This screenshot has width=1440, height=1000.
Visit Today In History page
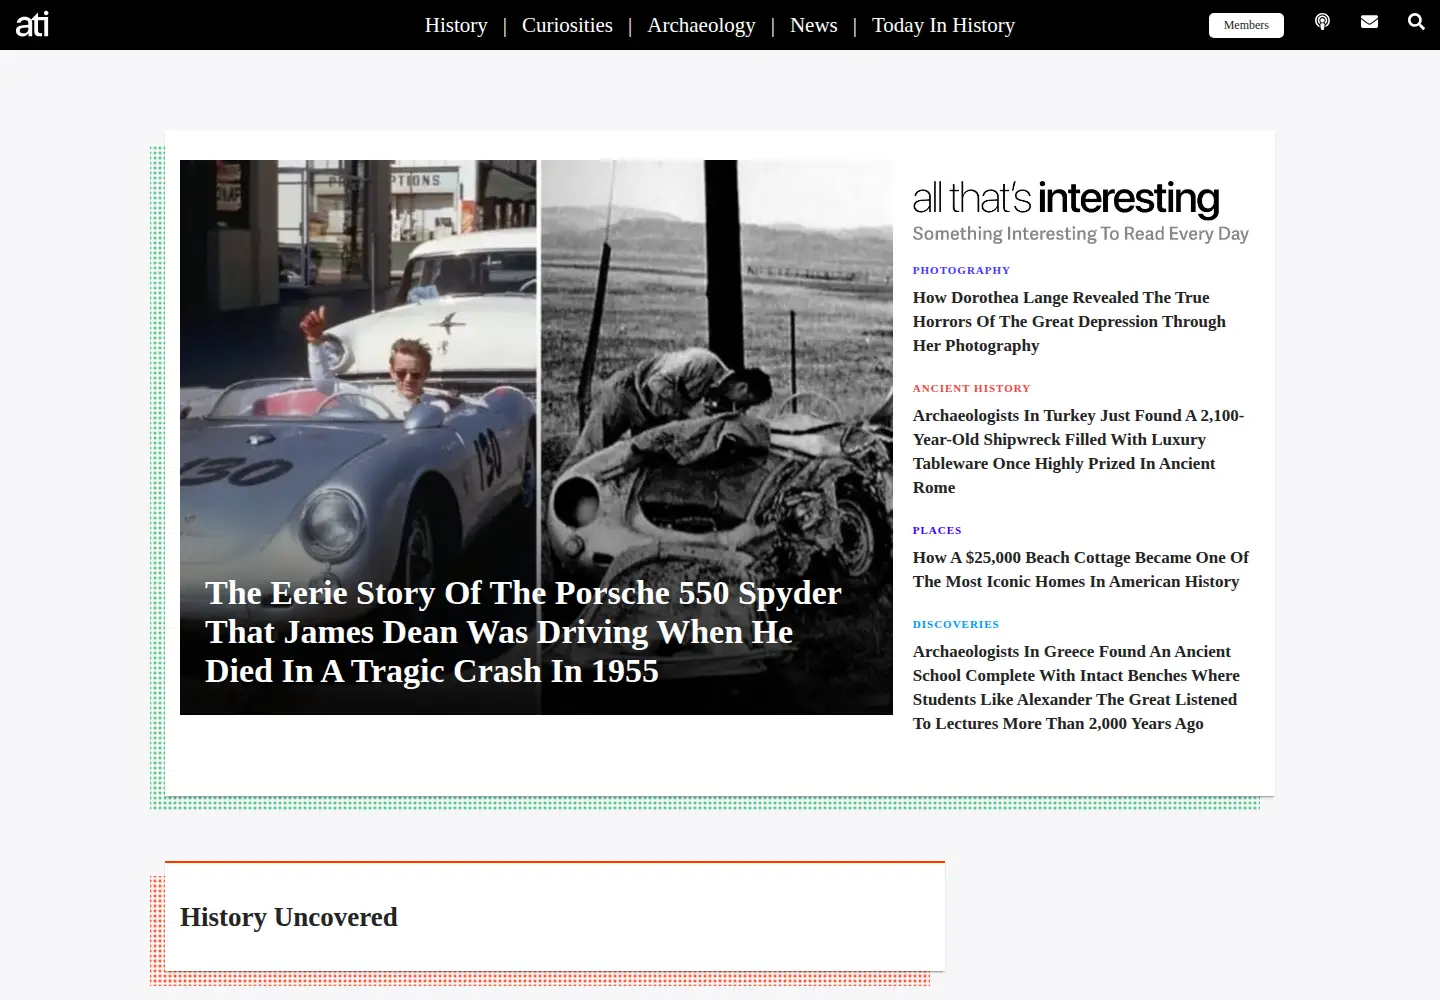(943, 25)
